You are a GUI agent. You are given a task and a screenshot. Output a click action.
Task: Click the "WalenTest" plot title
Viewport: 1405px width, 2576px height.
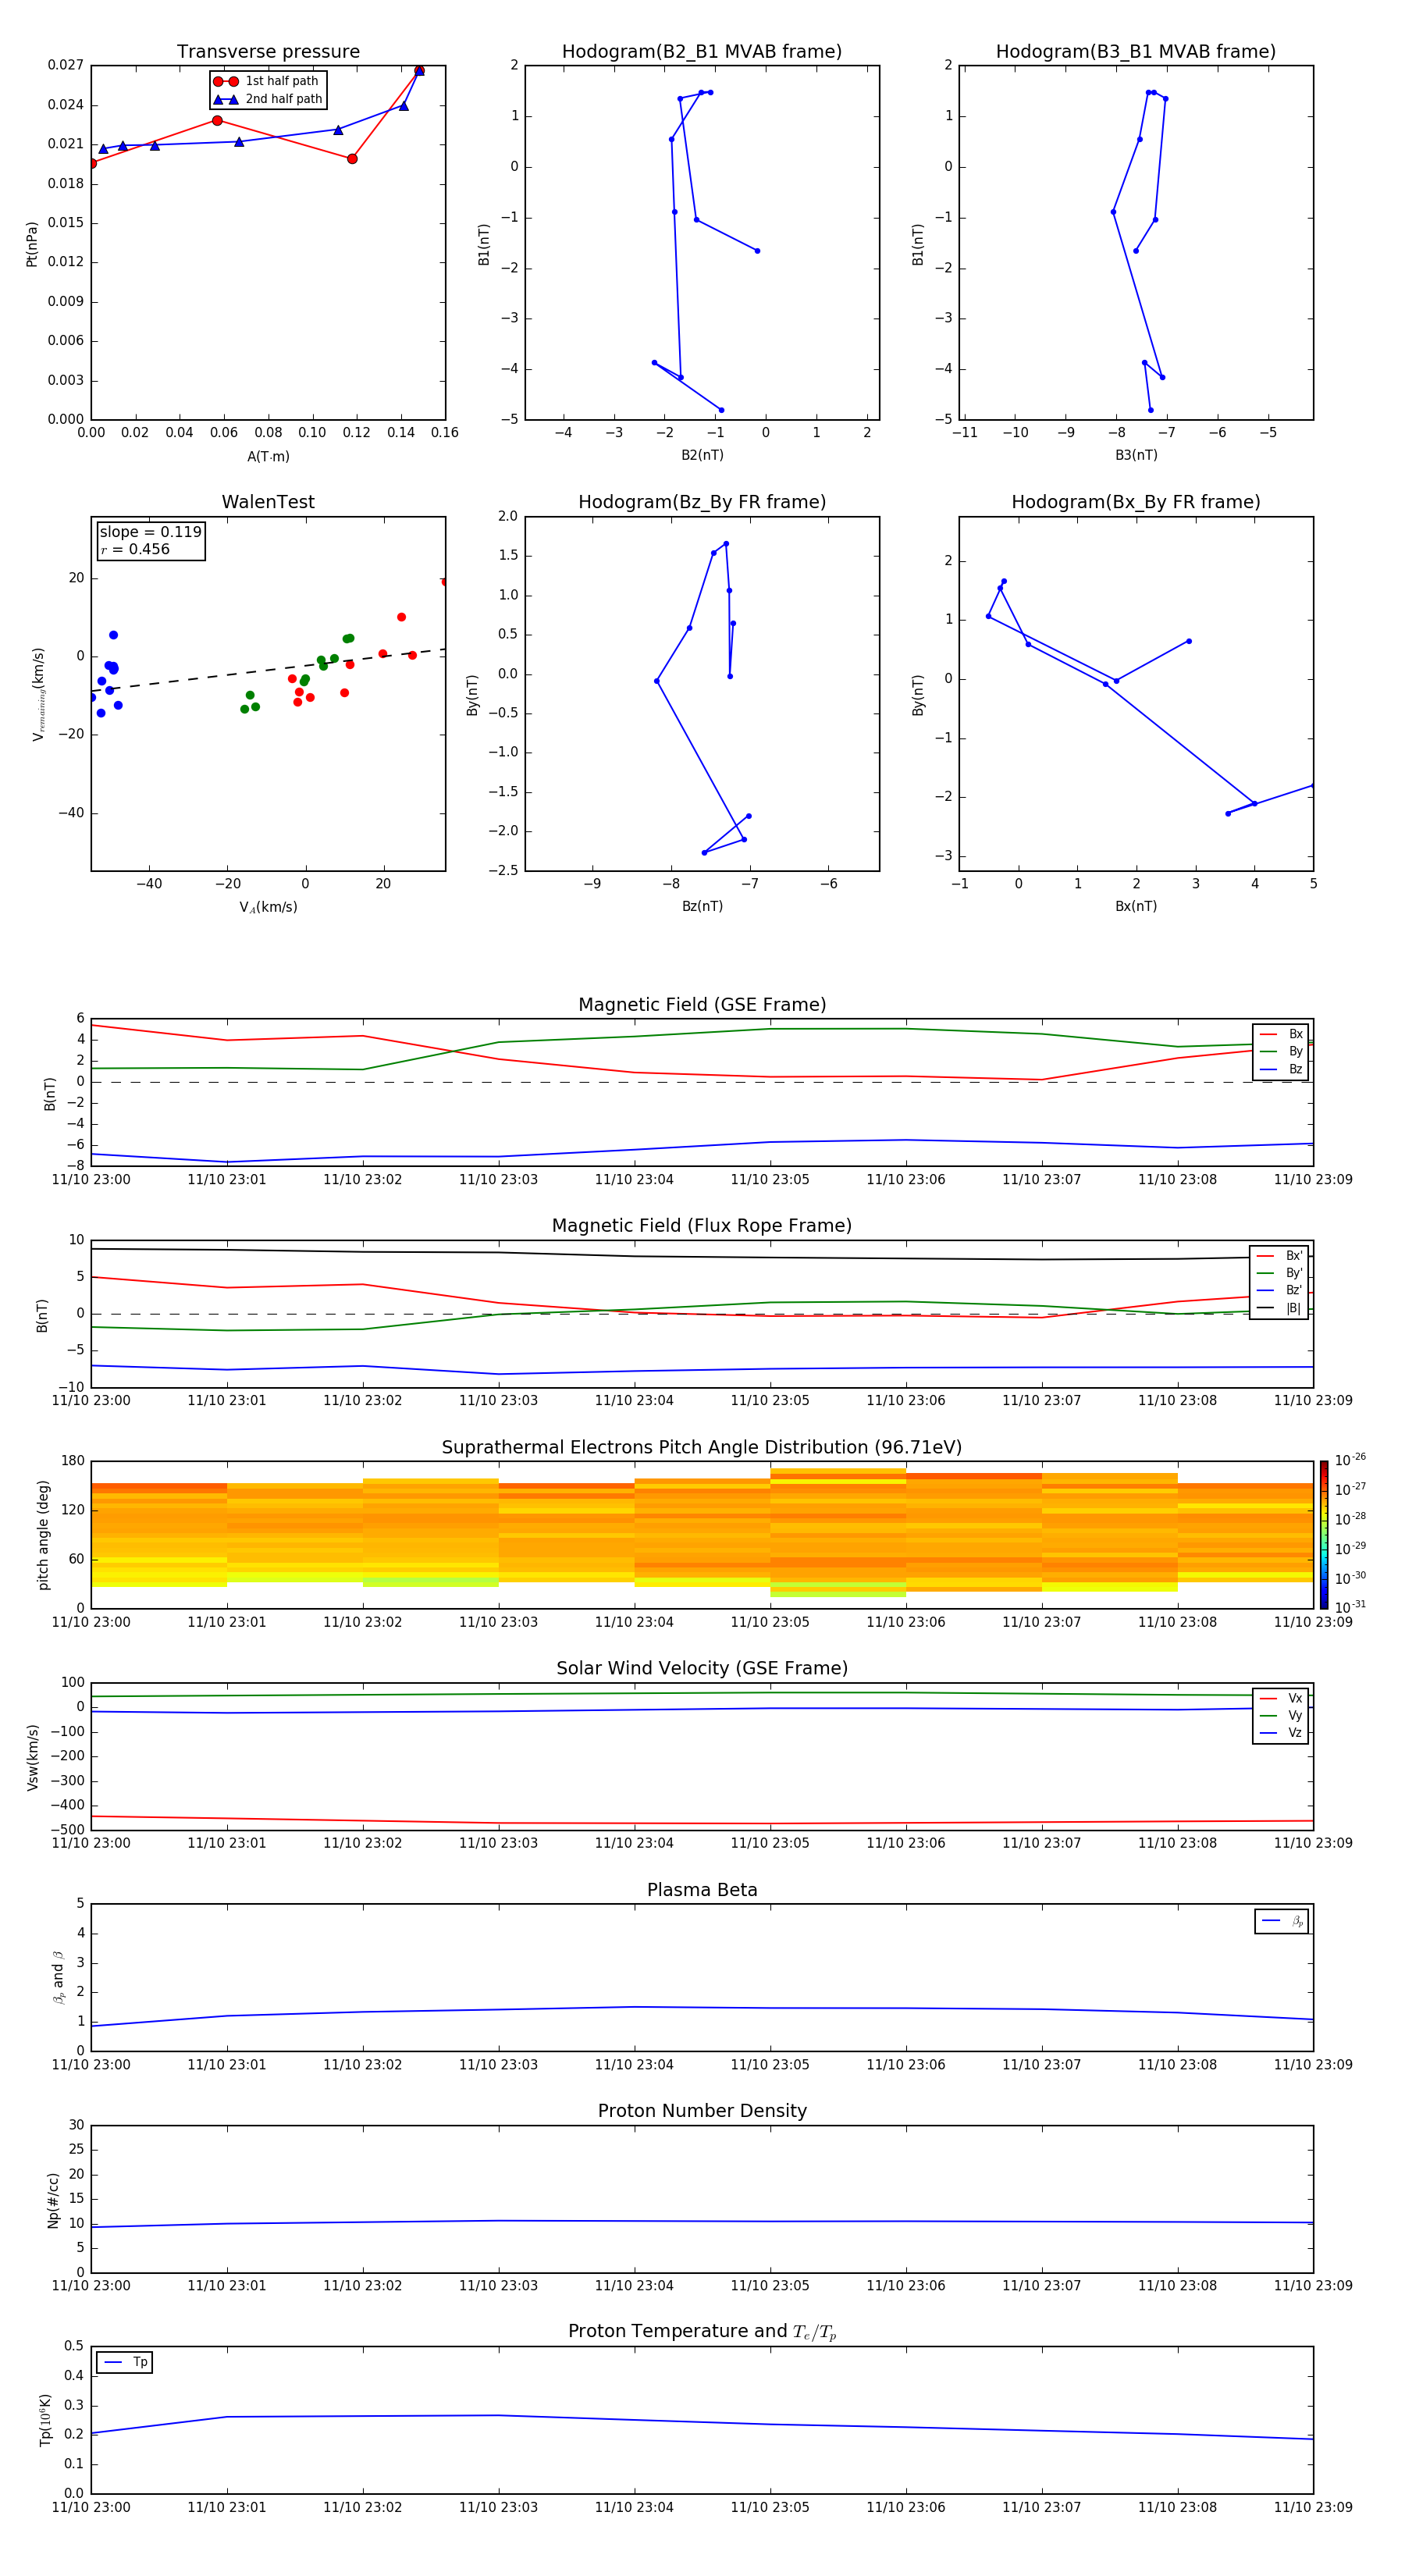(x=268, y=502)
